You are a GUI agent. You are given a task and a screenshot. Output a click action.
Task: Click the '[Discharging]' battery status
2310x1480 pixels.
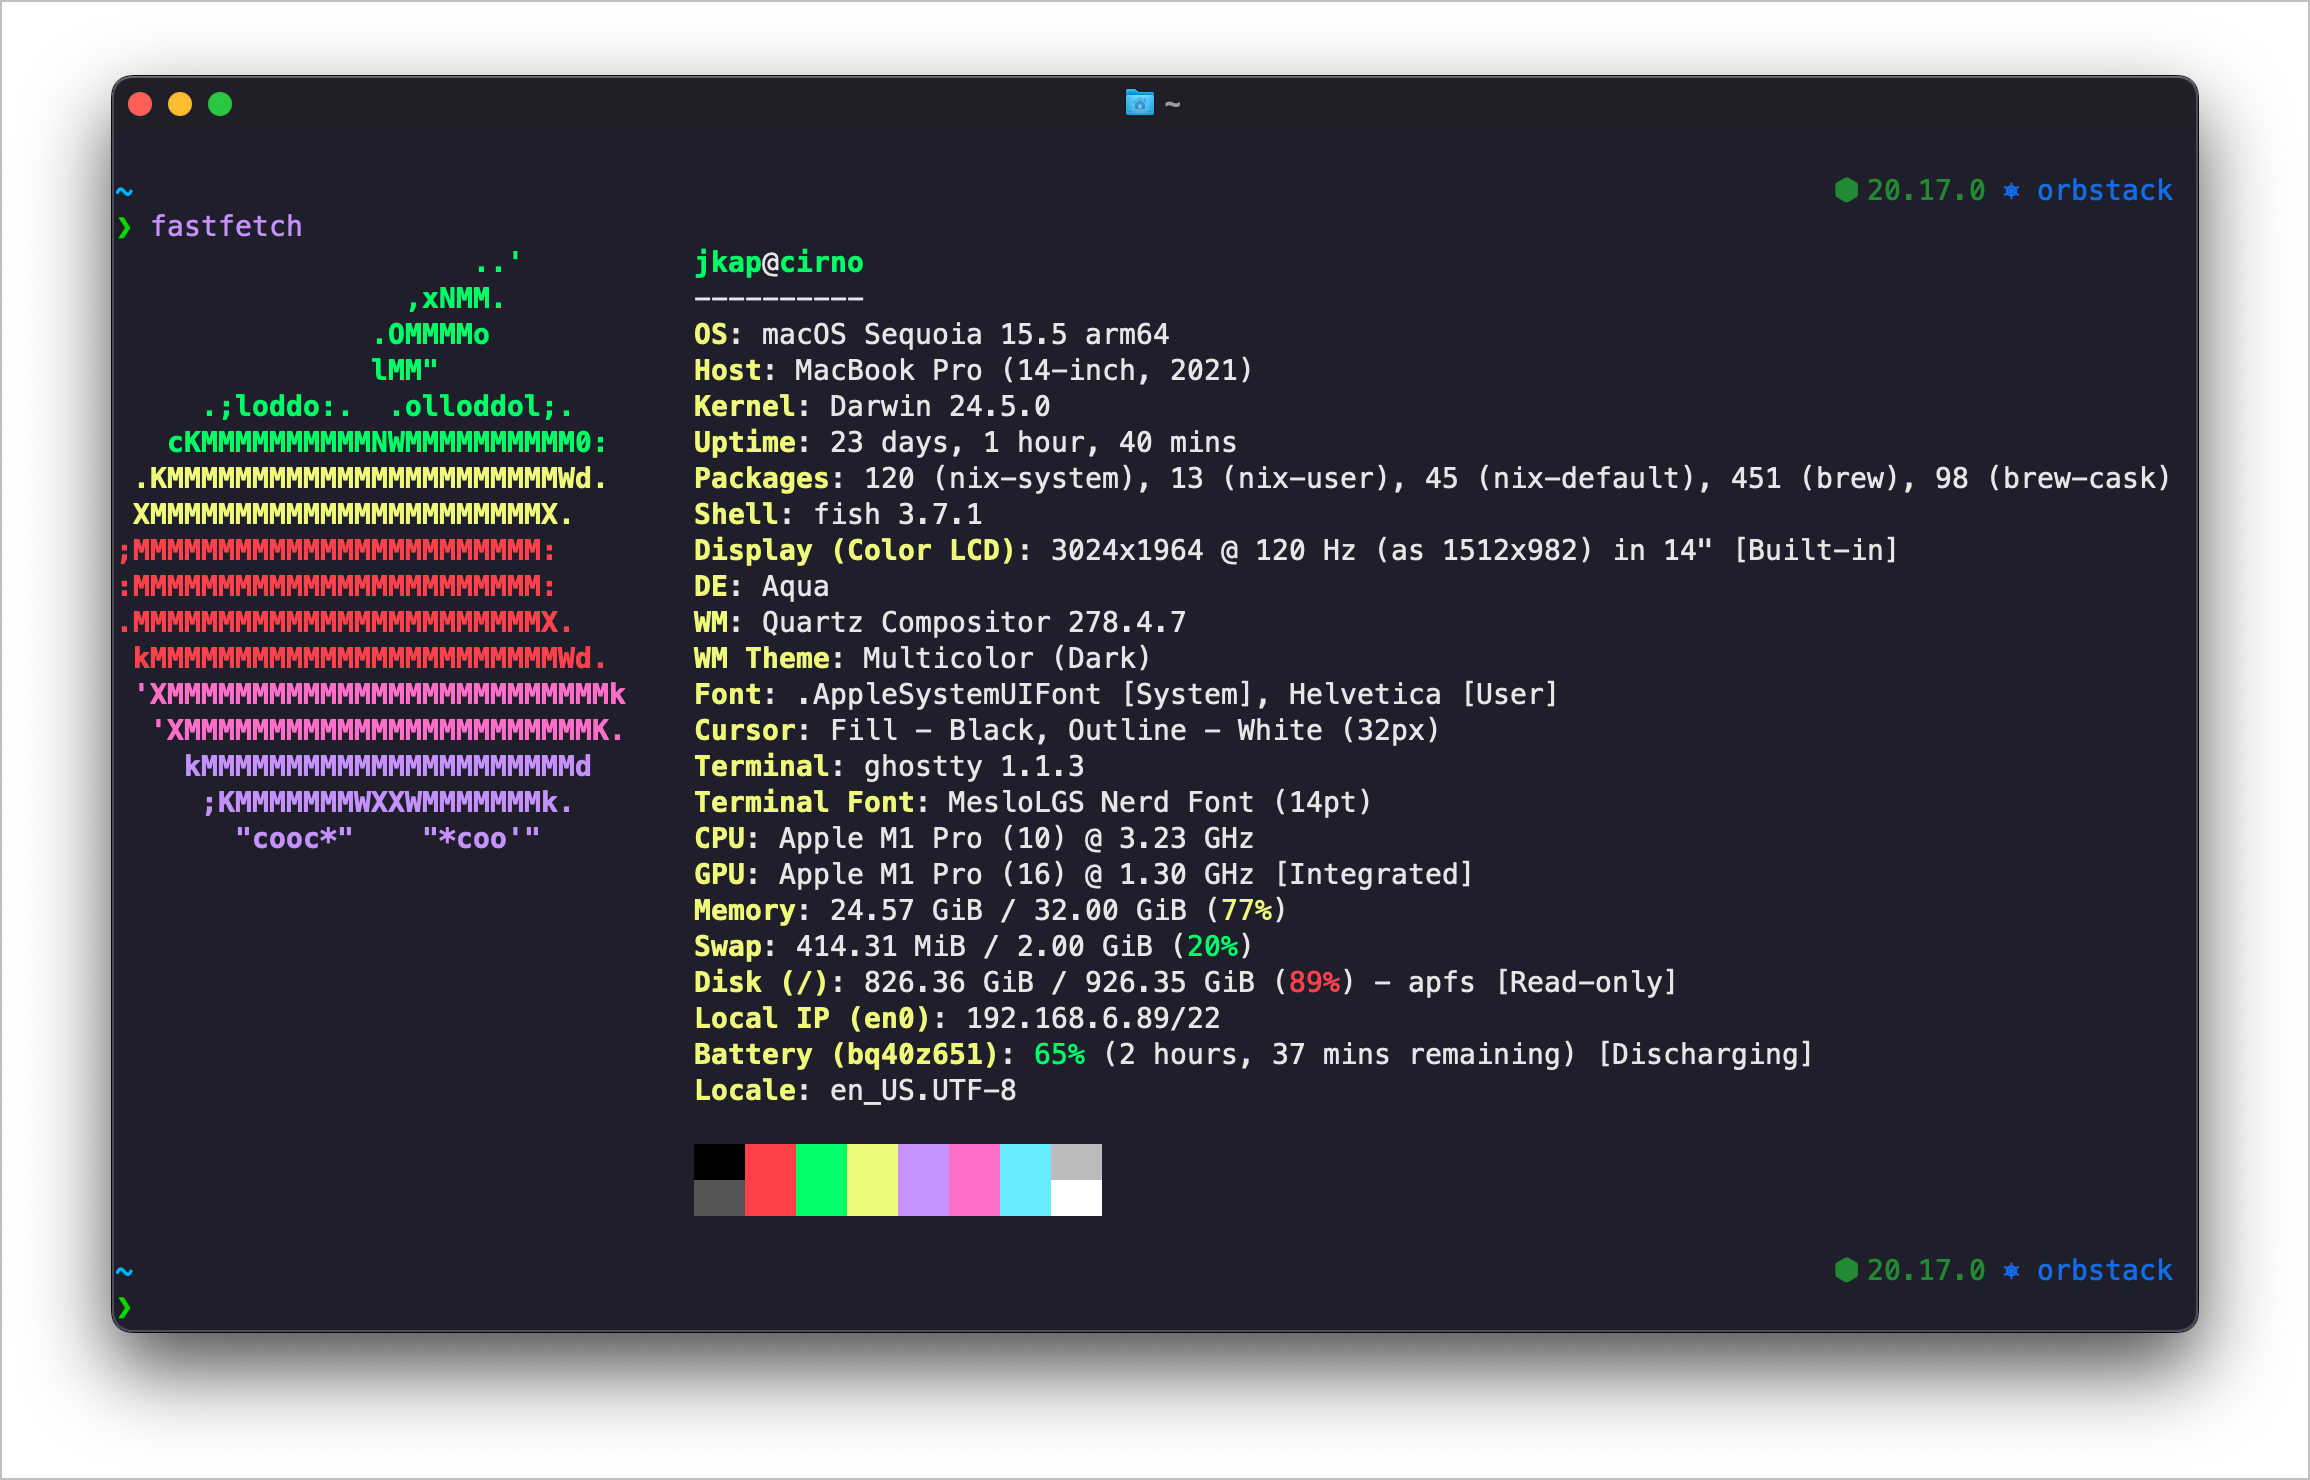tap(1705, 1055)
